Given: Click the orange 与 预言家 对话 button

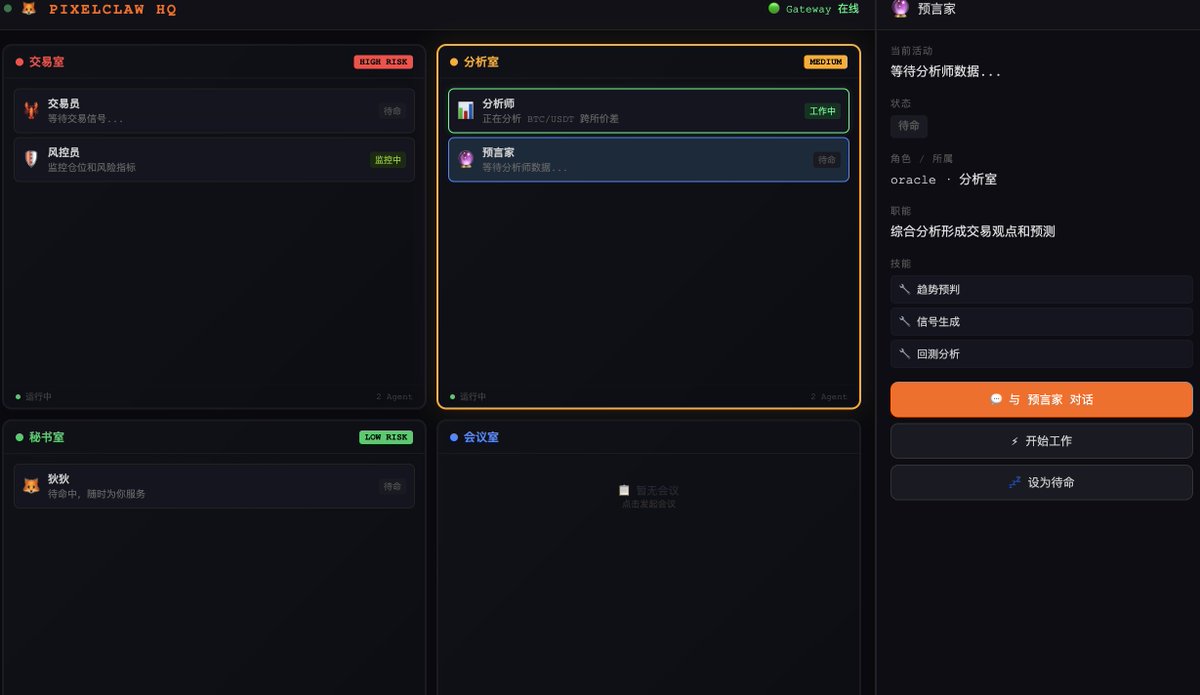Looking at the screenshot, I should pyautogui.click(x=1041, y=399).
